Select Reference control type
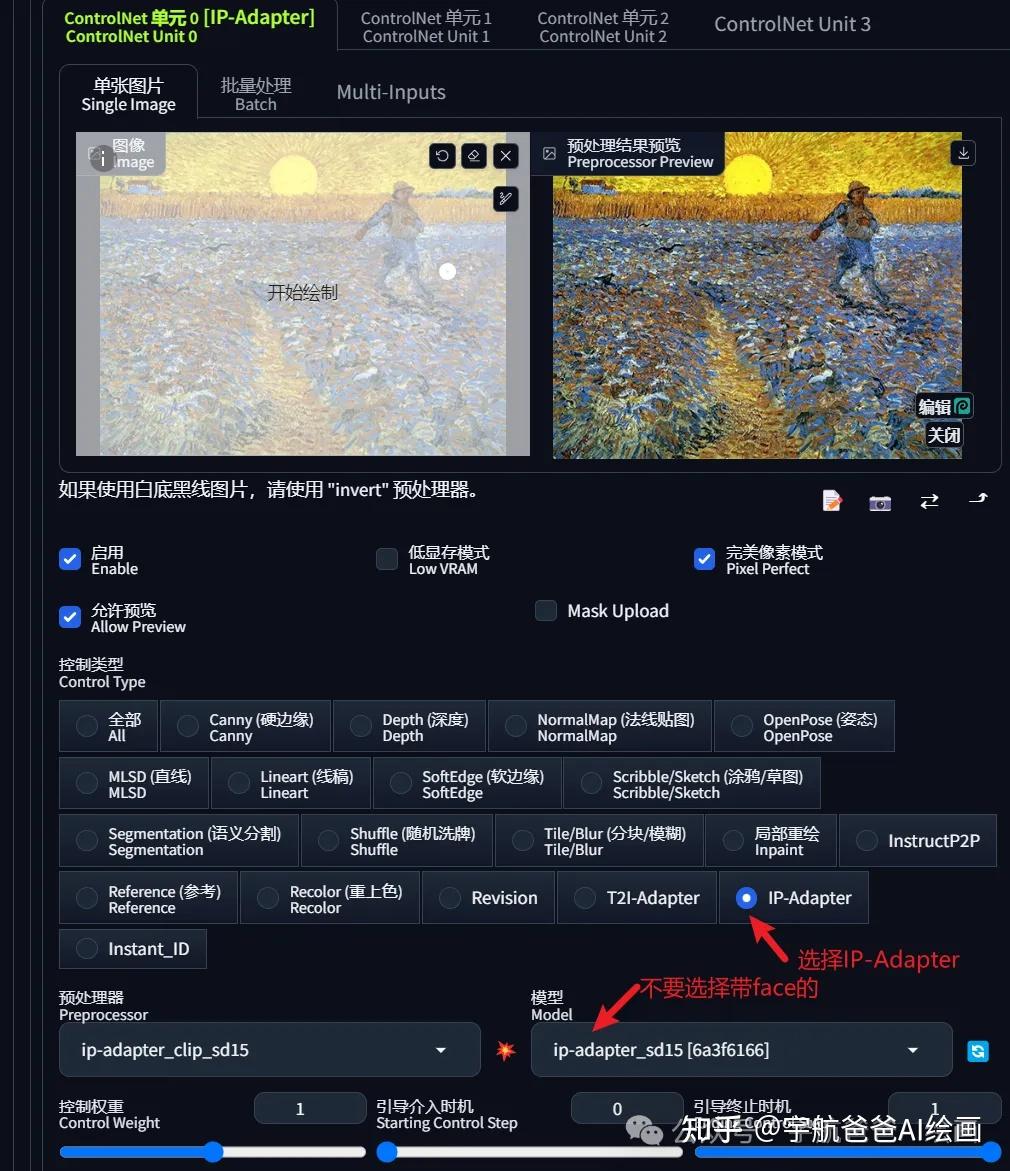The image size is (1010, 1171). click(149, 898)
